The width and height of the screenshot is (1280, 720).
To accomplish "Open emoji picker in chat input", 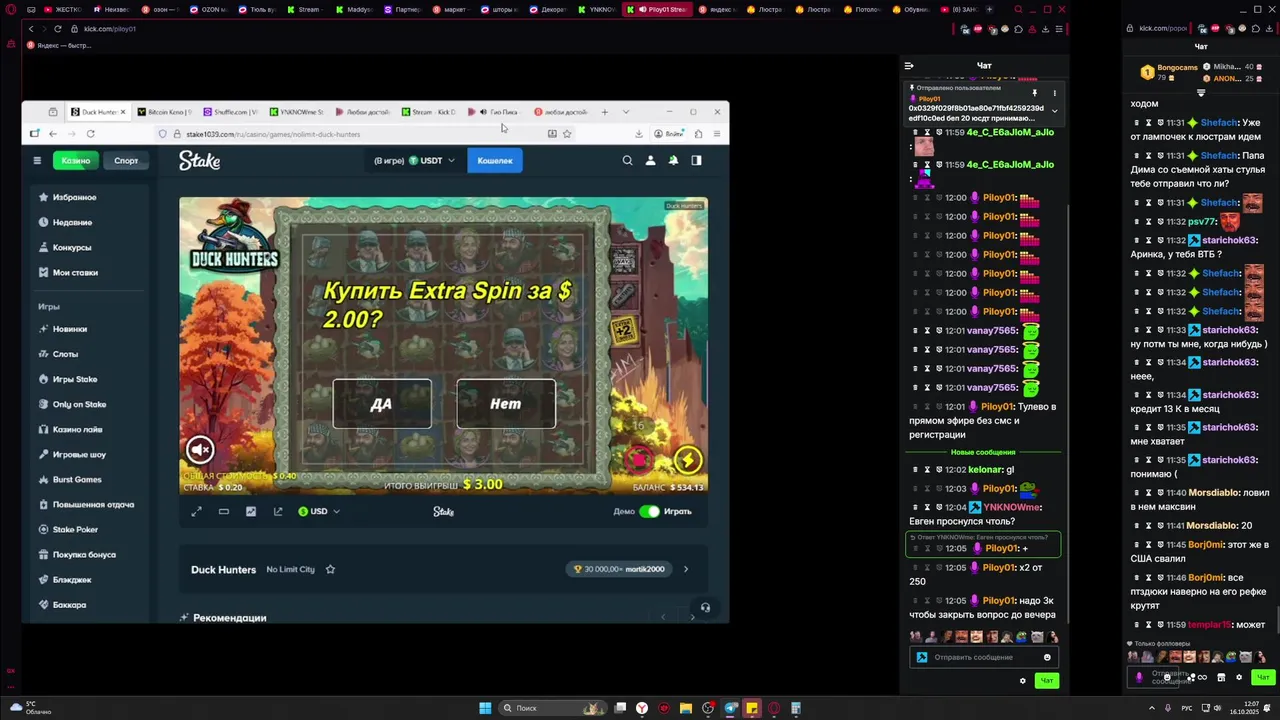I will pos(1047,657).
